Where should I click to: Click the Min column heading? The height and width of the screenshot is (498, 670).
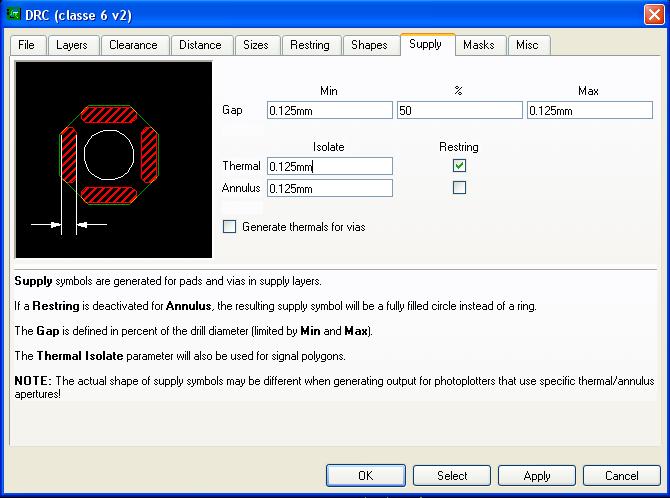point(329,91)
